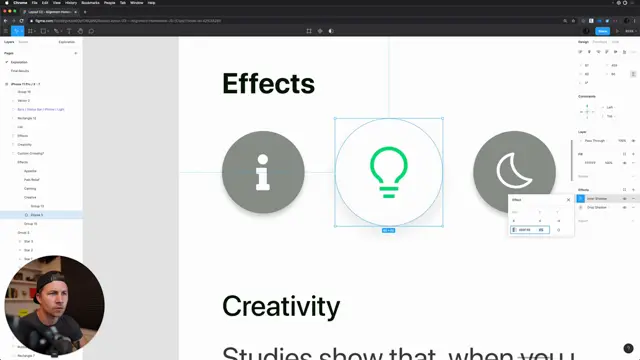640x360 pixels.
Task: Click the Edit object icon in top toolbar
Action: click(x=309, y=31)
